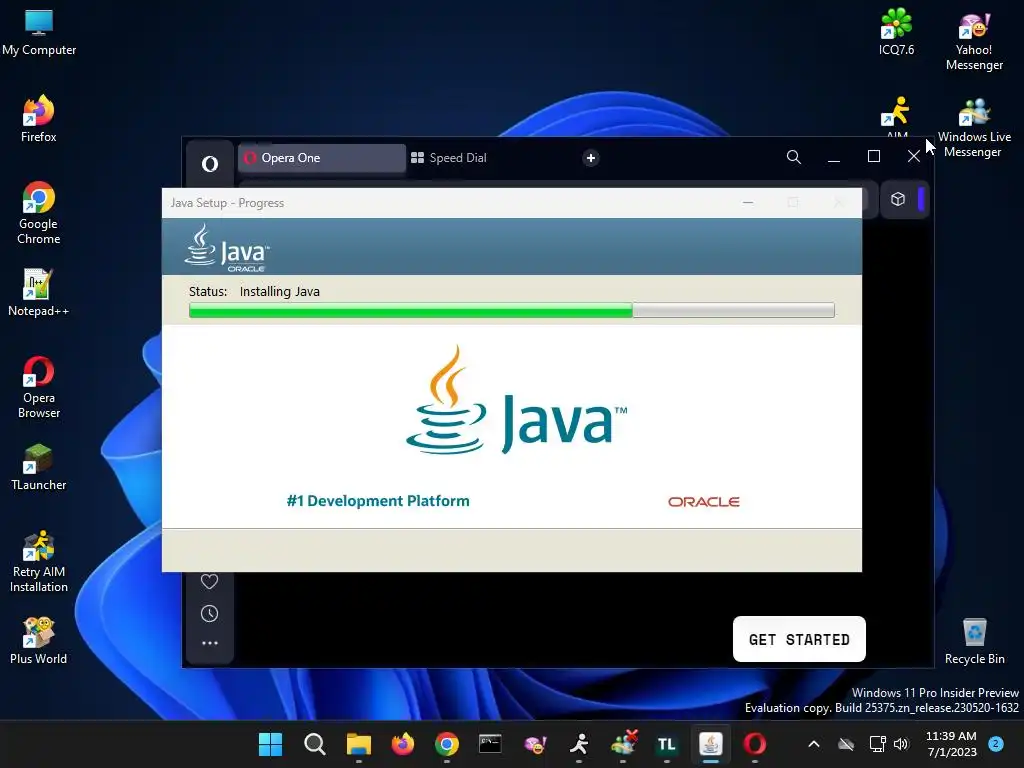Minimize the Java Setup window
Viewport: 1024px width, 768px height.
click(x=748, y=203)
